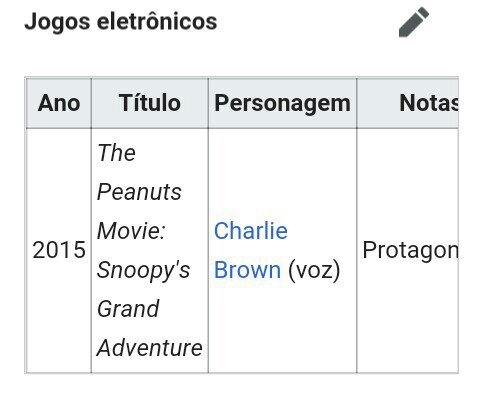
Task: Click the italic word Peanuts
Action: (139, 192)
